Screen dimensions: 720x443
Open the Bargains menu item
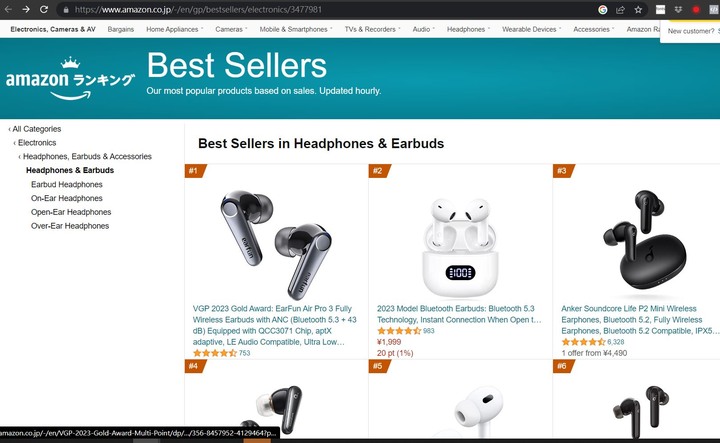point(121,29)
